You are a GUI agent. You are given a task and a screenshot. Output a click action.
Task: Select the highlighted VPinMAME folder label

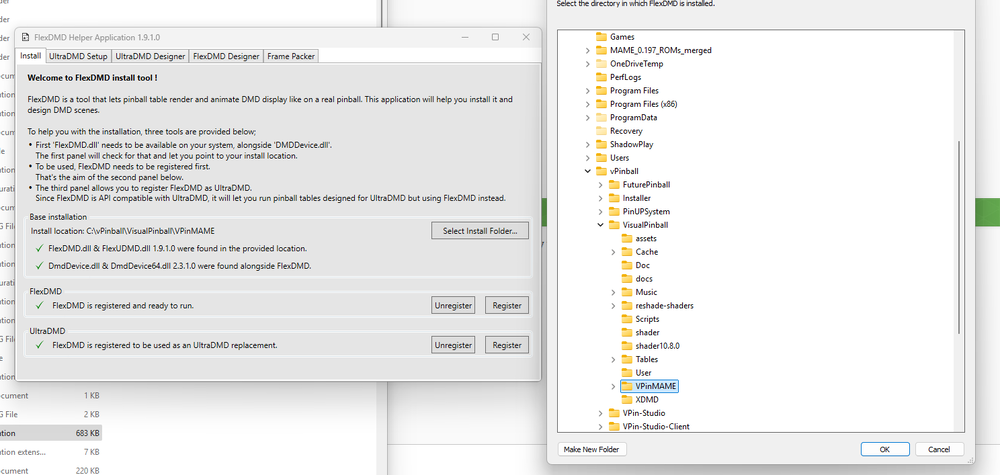[656, 386]
